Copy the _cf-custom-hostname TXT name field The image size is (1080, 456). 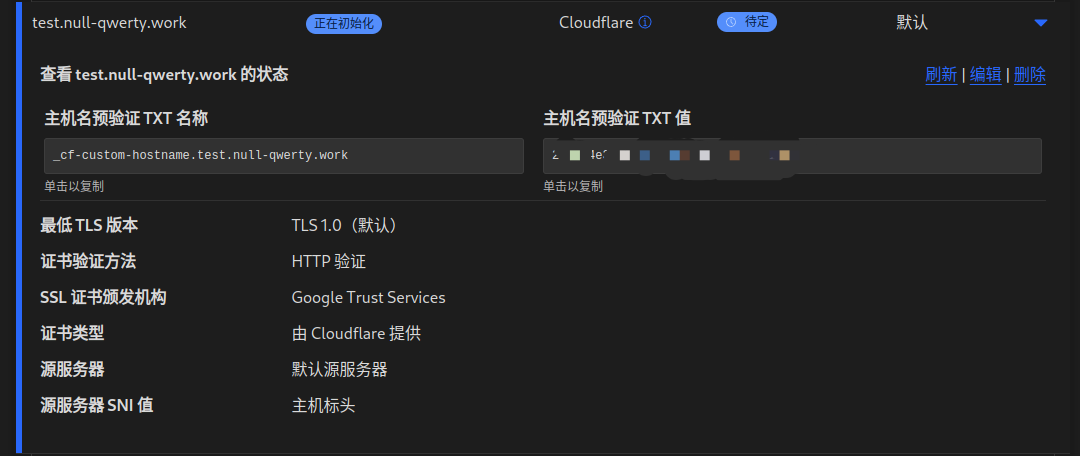tap(284, 156)
